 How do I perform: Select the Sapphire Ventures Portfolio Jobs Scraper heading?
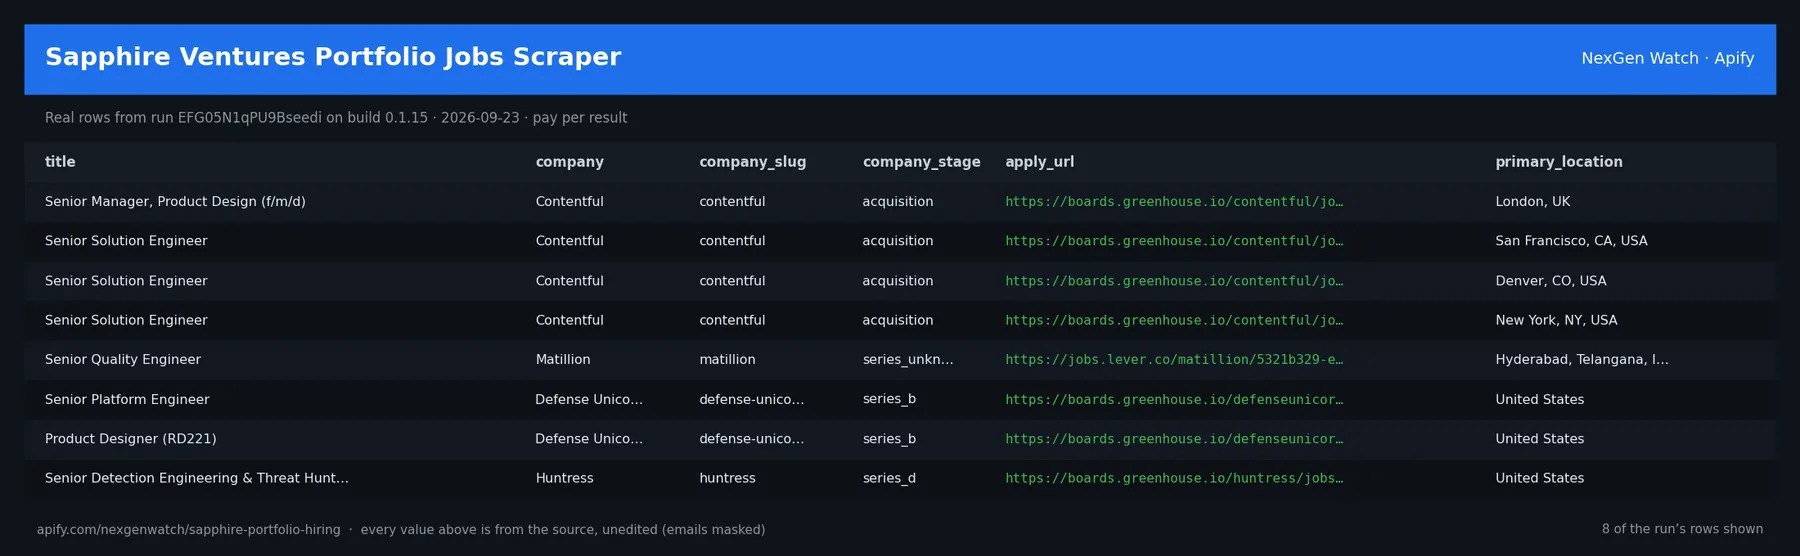coord(333,57)
